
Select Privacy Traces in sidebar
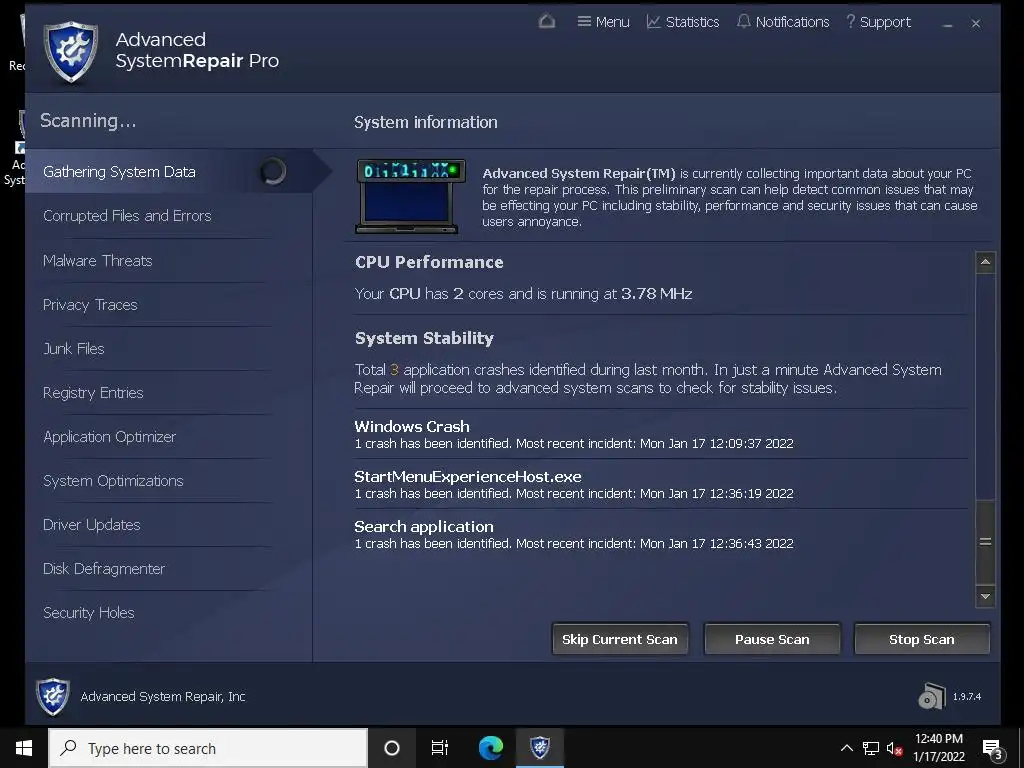[x=90, y=304]
